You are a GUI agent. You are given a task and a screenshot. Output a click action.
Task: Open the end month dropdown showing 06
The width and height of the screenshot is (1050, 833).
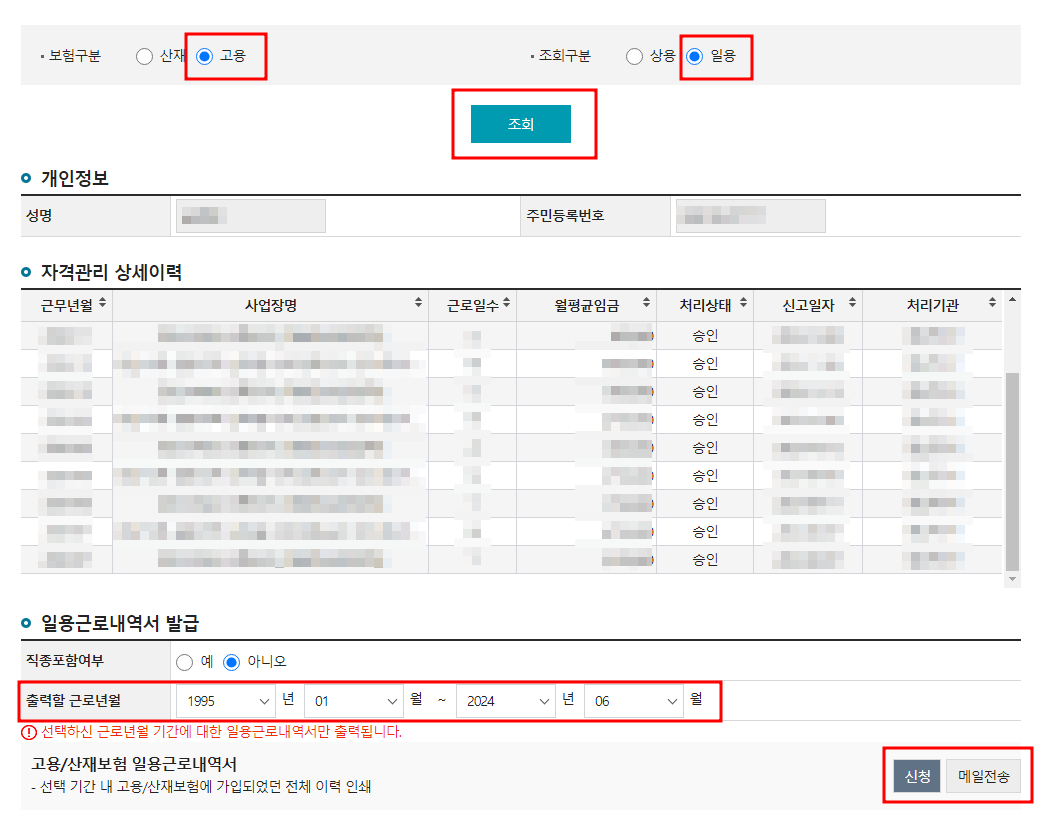[633, 700]
